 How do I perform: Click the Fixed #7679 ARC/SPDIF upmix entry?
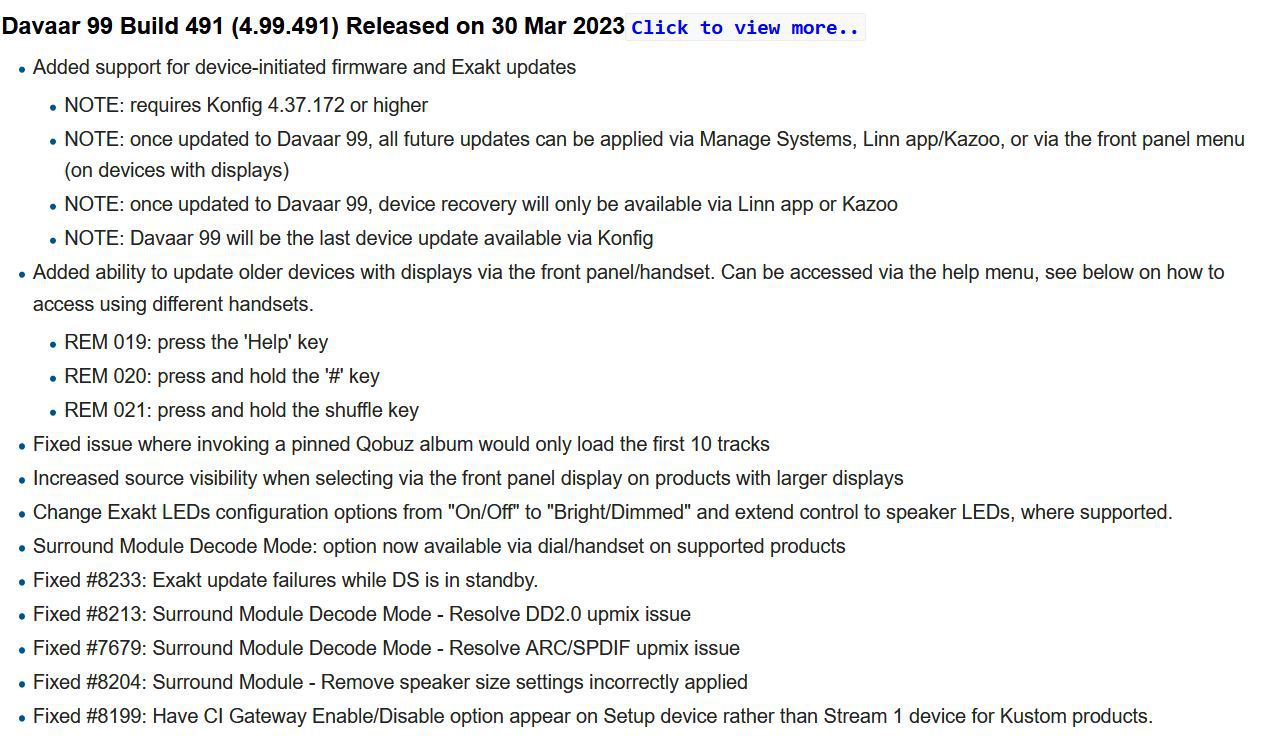386,648
